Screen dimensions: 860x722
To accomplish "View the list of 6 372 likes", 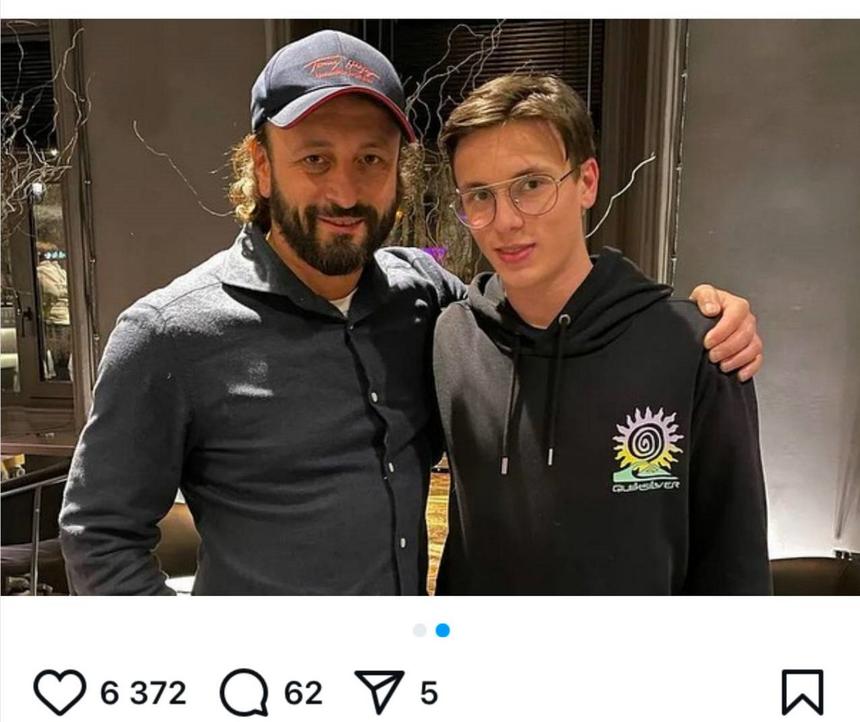I will [142, 692].
